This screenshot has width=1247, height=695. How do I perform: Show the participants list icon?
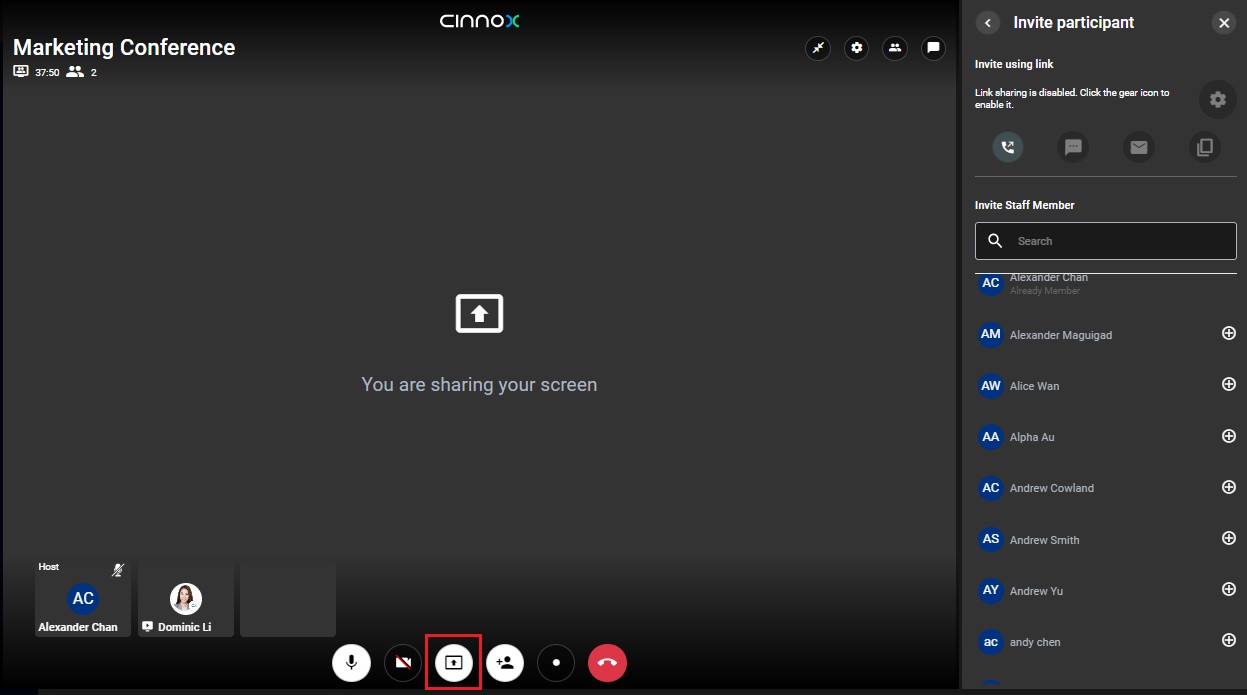click(x=895, y=48)
